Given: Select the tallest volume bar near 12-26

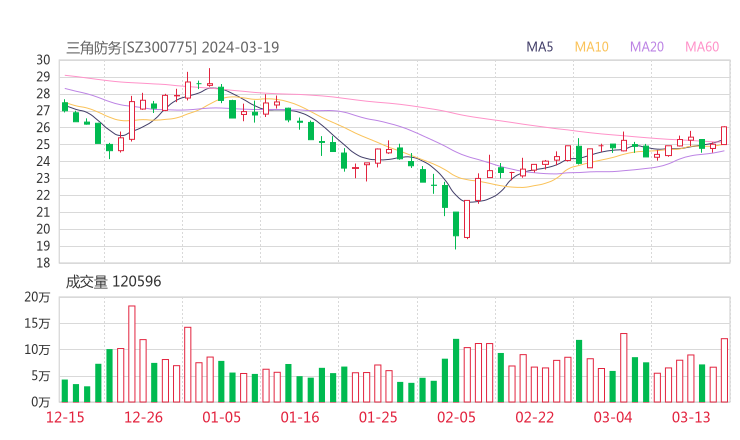Looking at the screenshot, I should [x=132, y=354].
